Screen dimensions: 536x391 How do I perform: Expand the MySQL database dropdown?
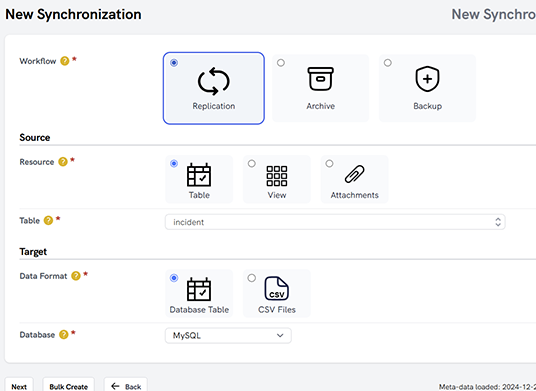pos(228,336)
